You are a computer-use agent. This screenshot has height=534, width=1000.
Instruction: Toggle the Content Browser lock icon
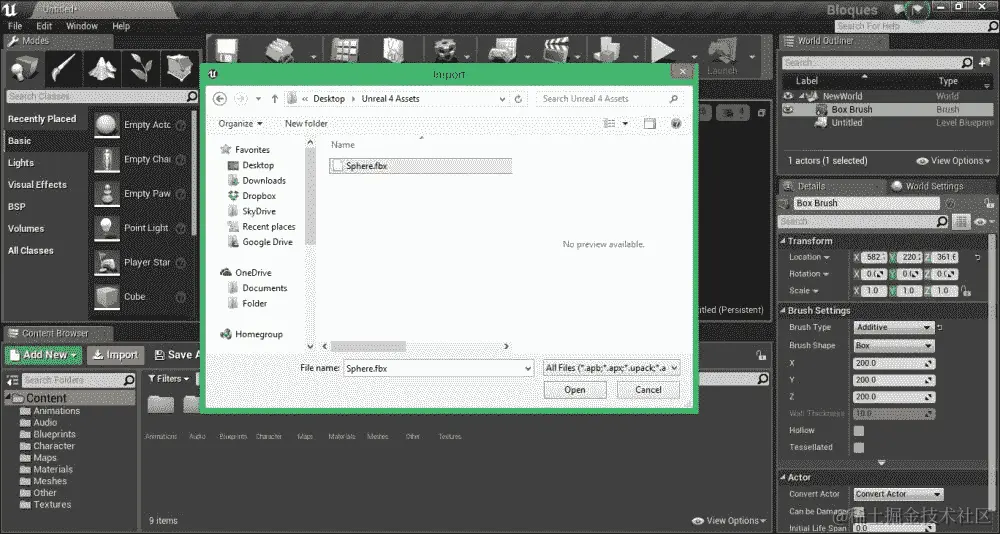click(x=760, y=355)
